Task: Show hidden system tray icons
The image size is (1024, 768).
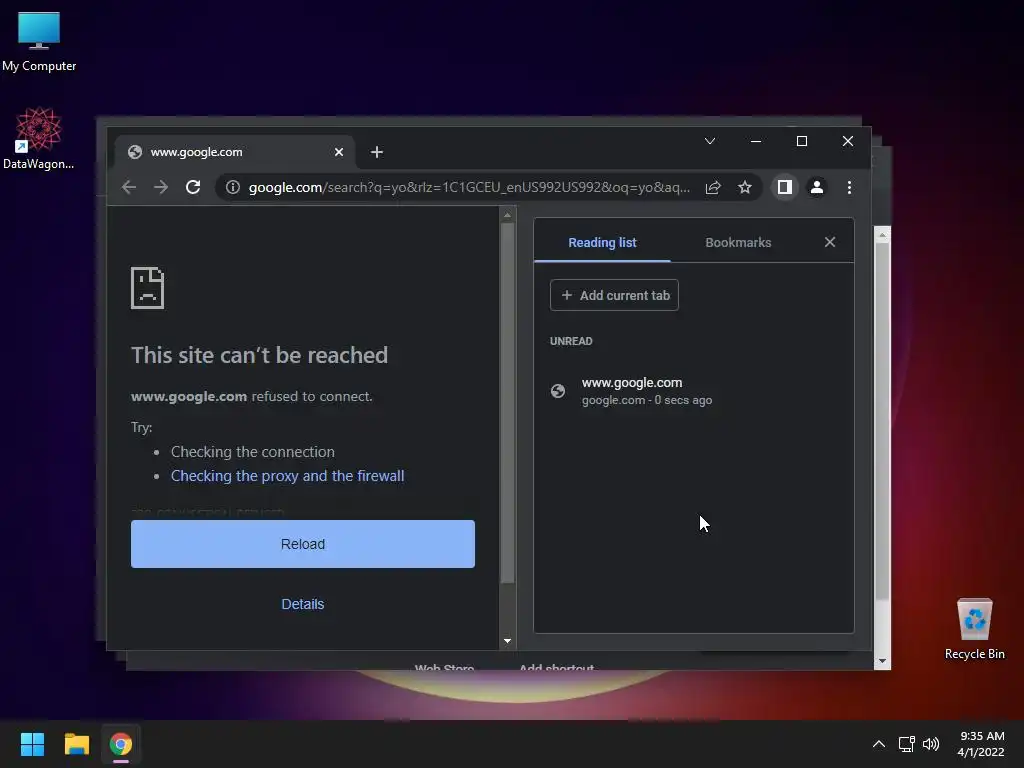Action: (879, 744)
